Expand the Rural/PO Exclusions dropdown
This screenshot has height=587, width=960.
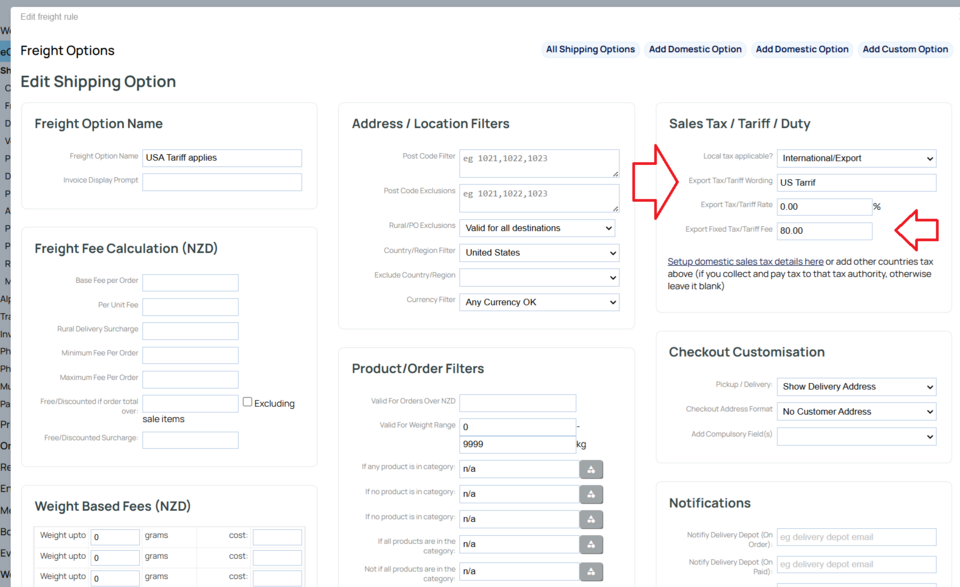[x=539, y=228]
